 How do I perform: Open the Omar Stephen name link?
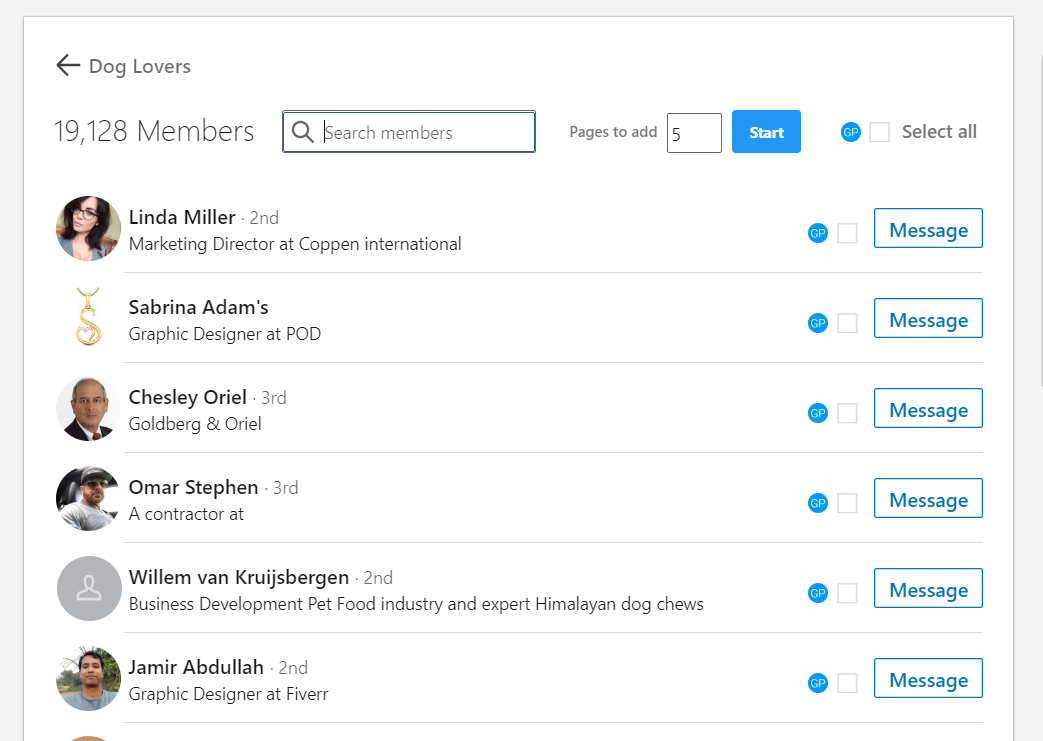194,487
